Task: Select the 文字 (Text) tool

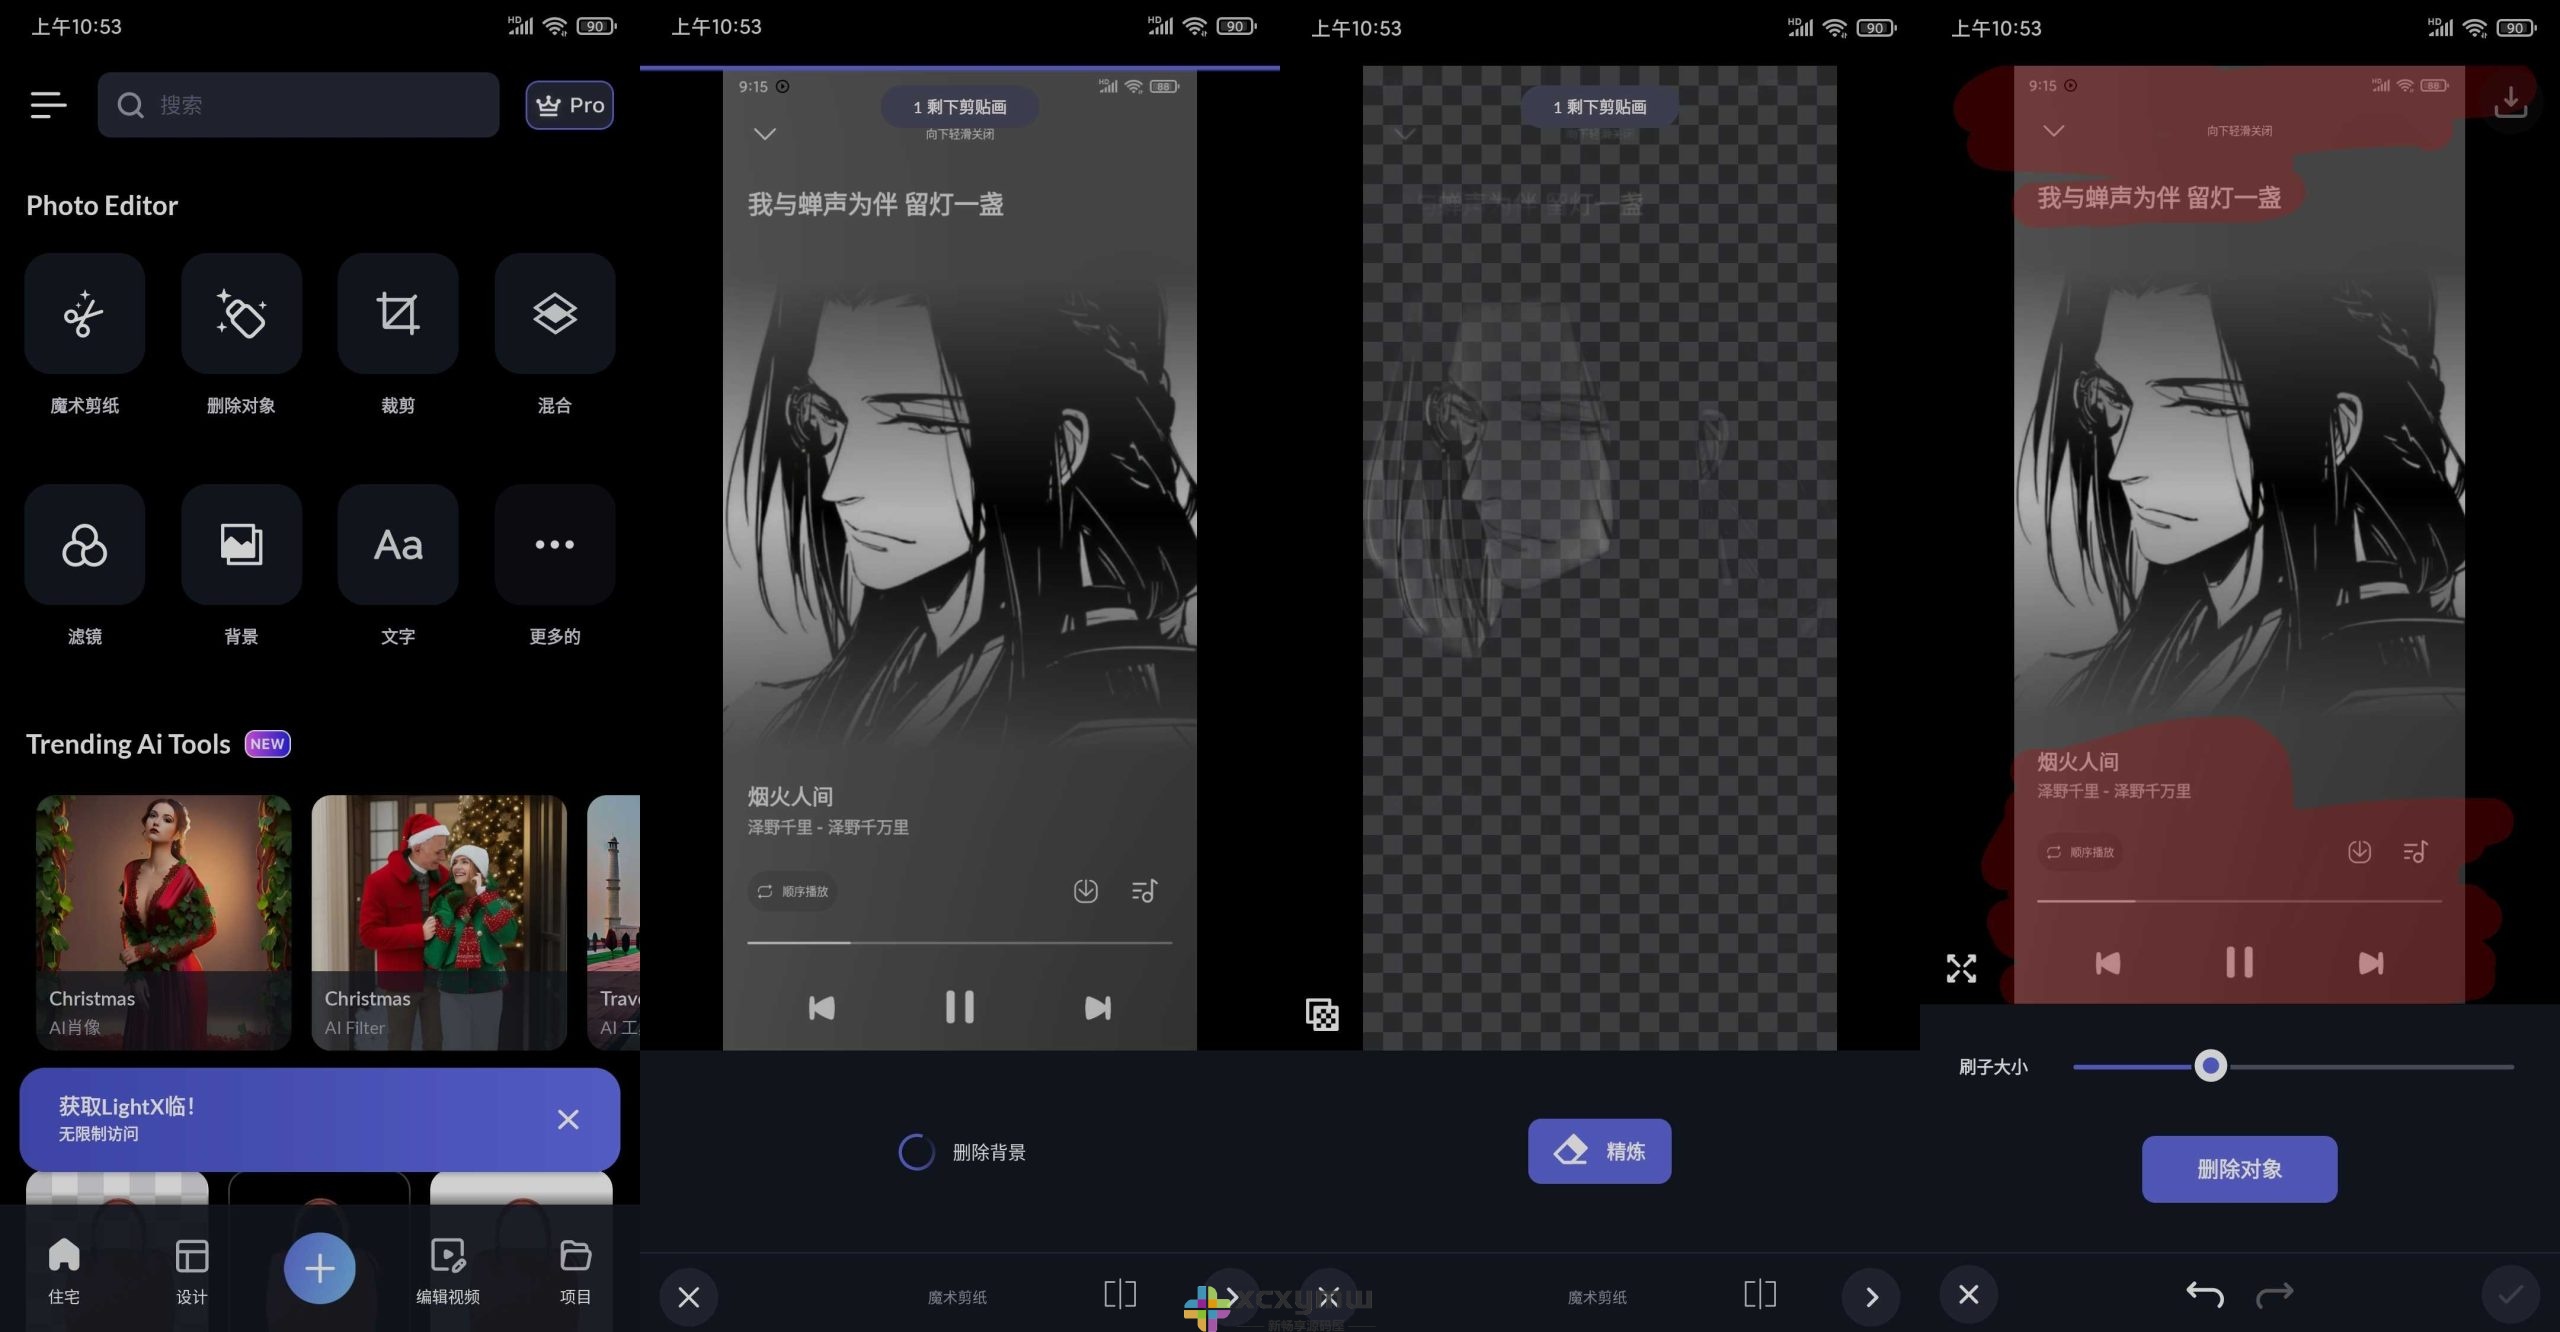Action: (397, 545)
